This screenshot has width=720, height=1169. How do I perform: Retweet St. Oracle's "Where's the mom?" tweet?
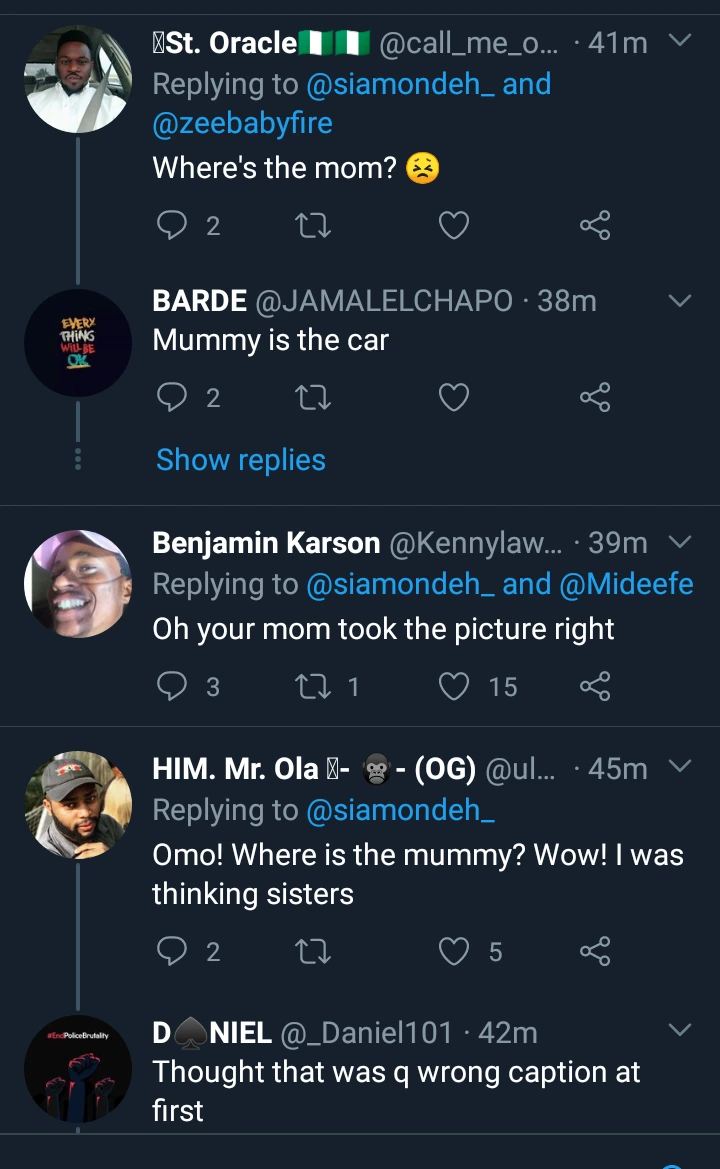[315, 226]
